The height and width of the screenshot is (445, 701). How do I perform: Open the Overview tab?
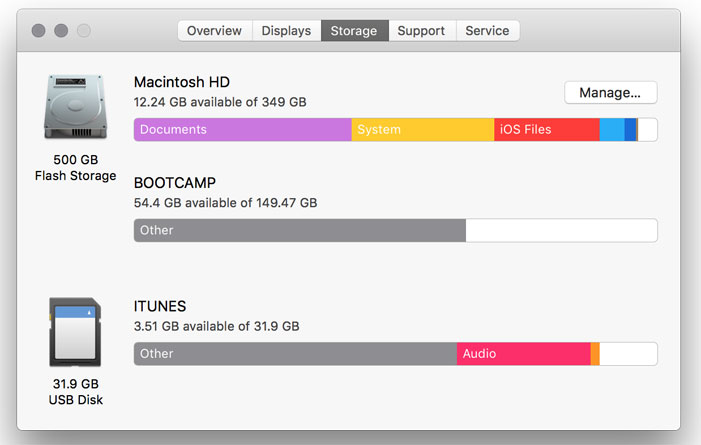point(215,31)
